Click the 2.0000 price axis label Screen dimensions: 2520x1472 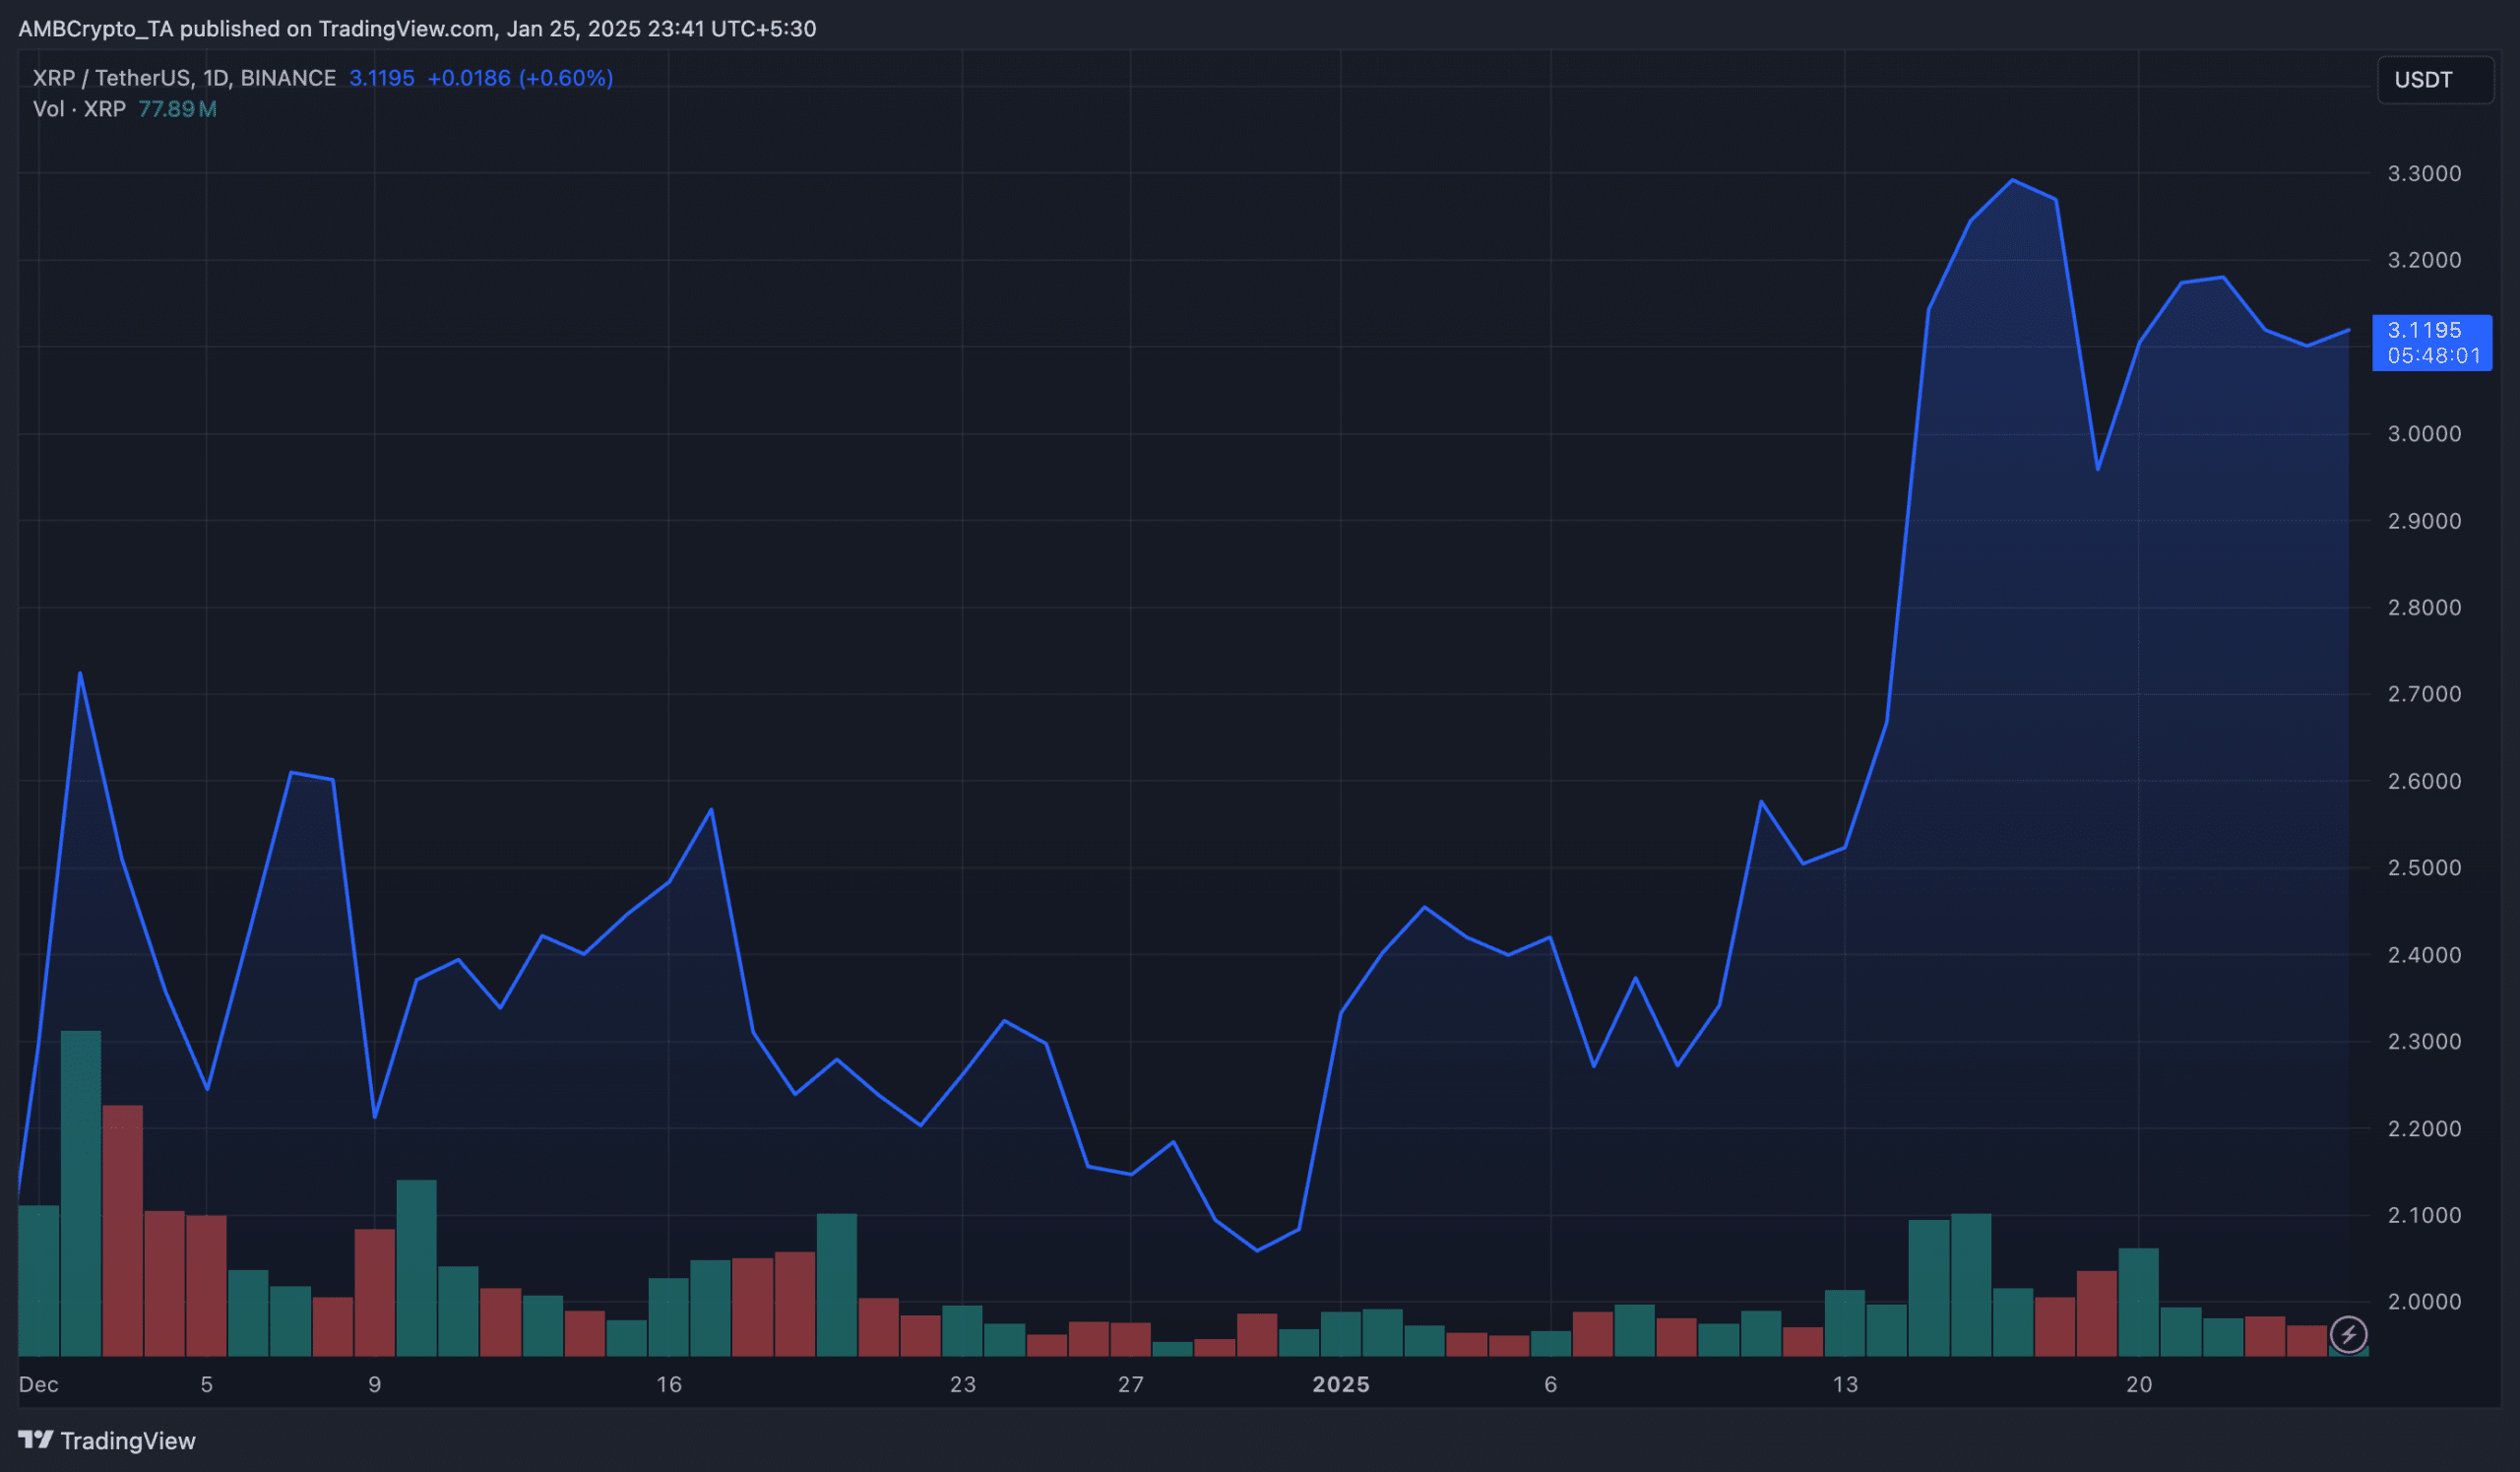2424,1301
